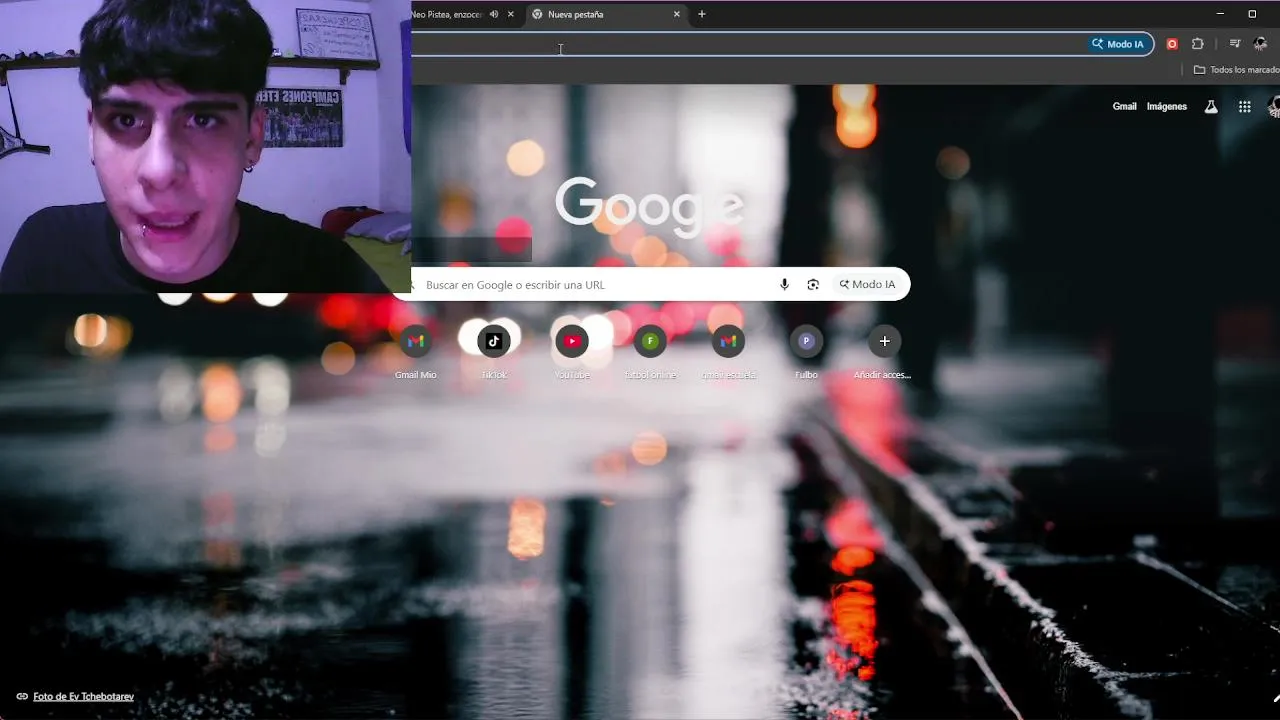Open the gmail escuela shortcut
Viewport: 1280px width, 720px height.
(x=728, y=341)
